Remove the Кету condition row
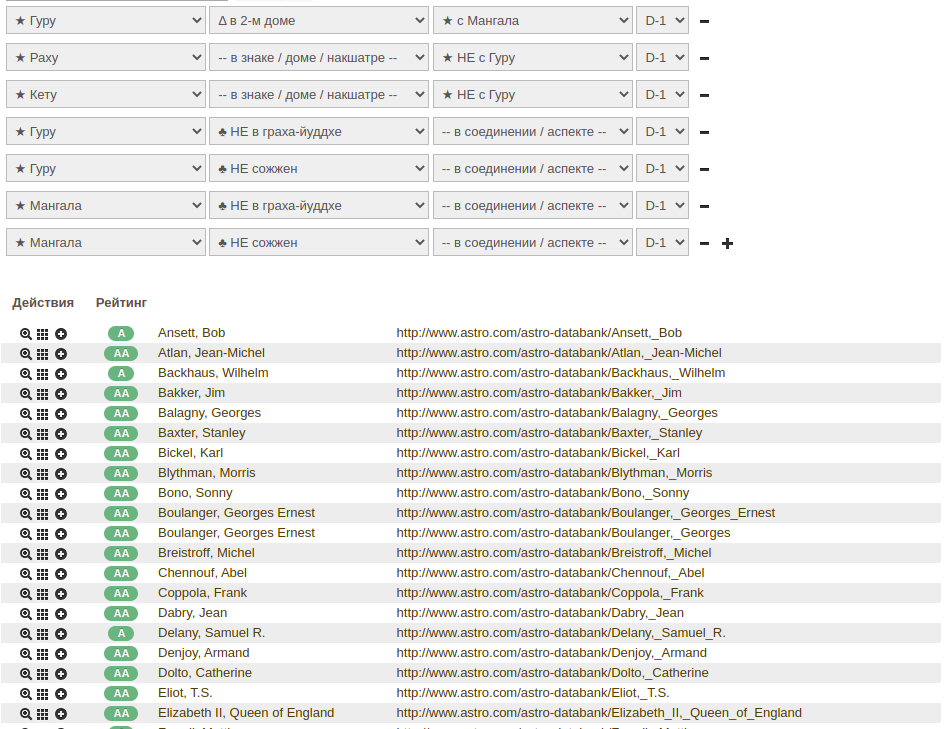The height and width of the screenshot is (729, 950). pos(704,95)
